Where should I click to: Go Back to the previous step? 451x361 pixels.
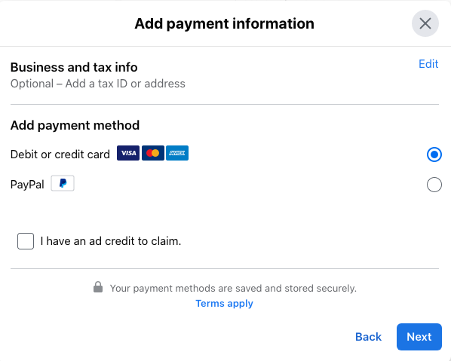pos(368,337)
